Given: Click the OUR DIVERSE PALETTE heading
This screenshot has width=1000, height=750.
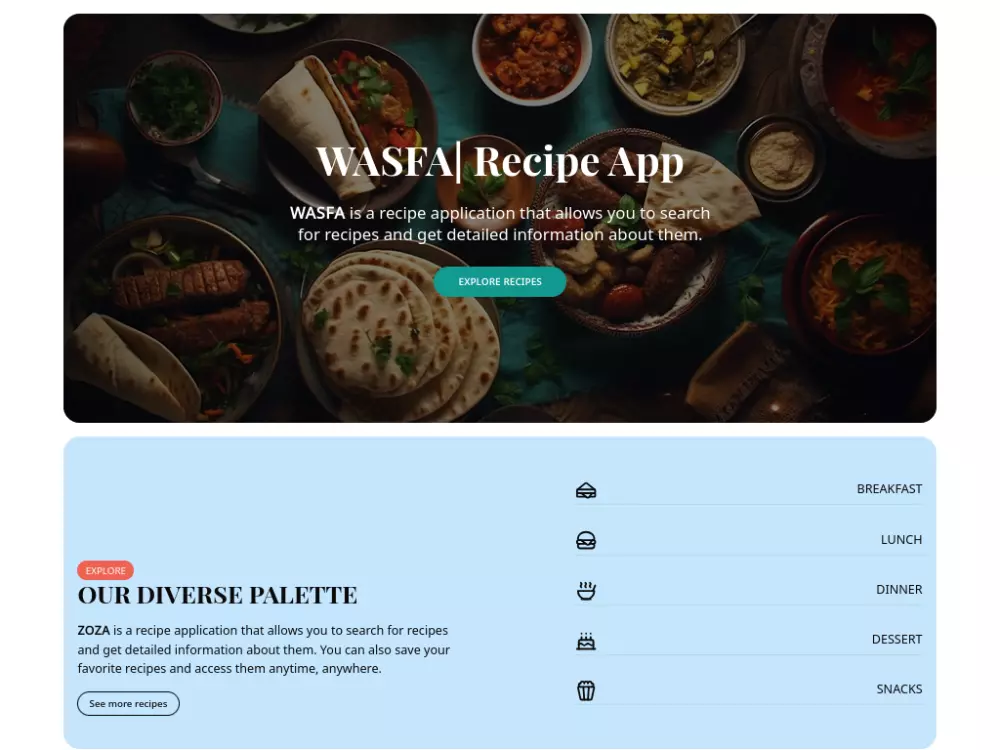Looking at the screenshot, I should 217,595.
